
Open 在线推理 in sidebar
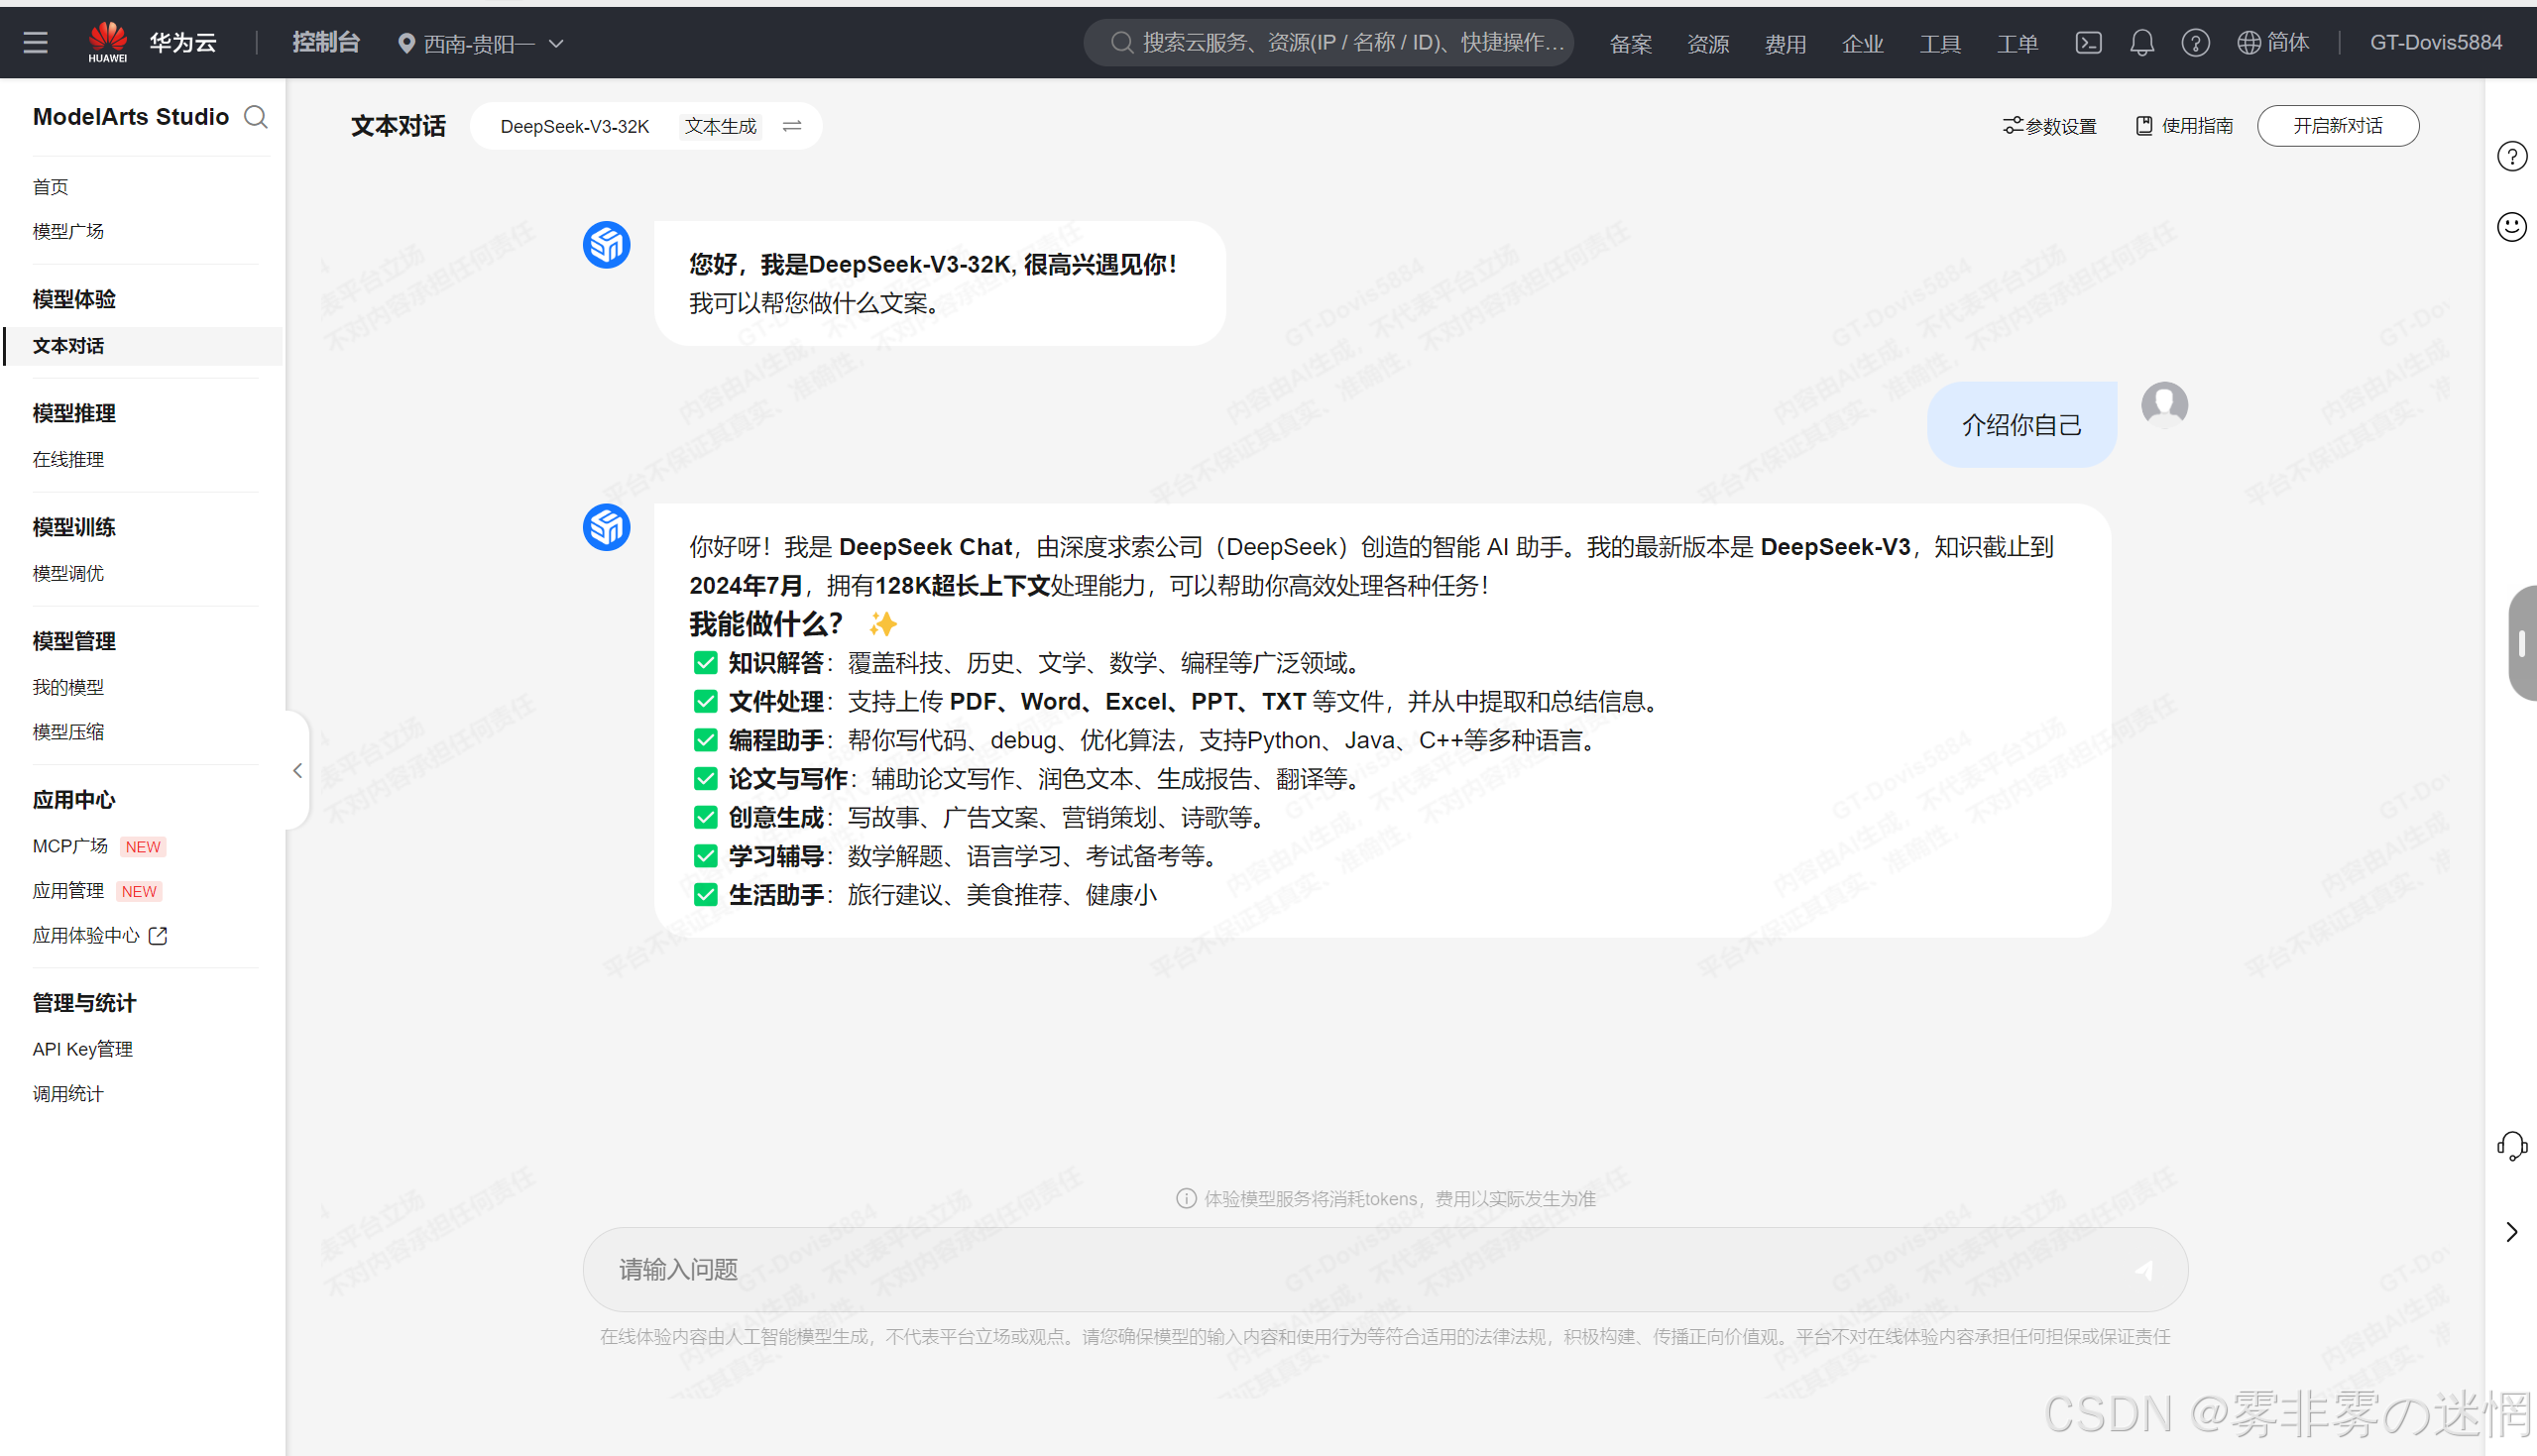click(68, 459)
